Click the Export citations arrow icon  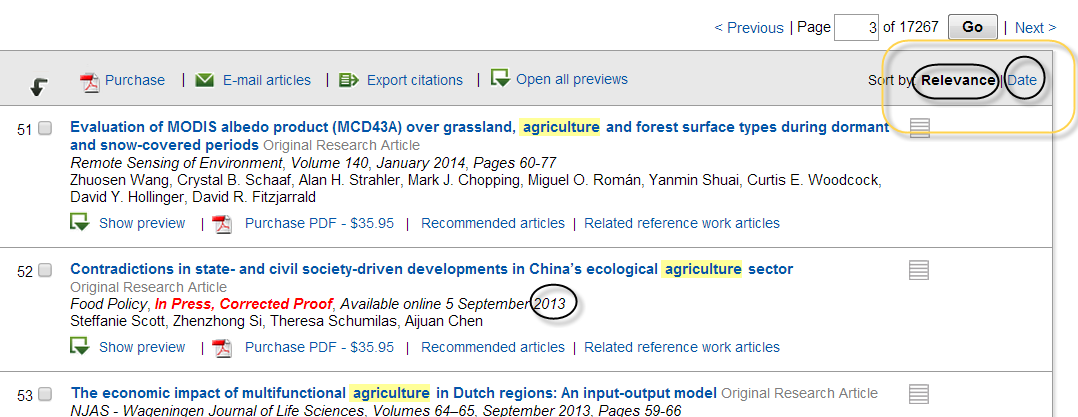pos(349,80)
